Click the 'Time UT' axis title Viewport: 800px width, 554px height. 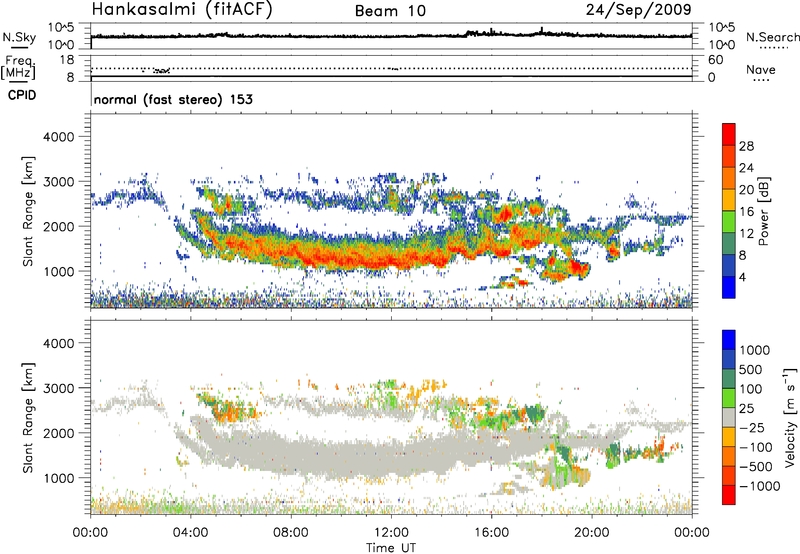pyautogui.click(x=391, y=548)
